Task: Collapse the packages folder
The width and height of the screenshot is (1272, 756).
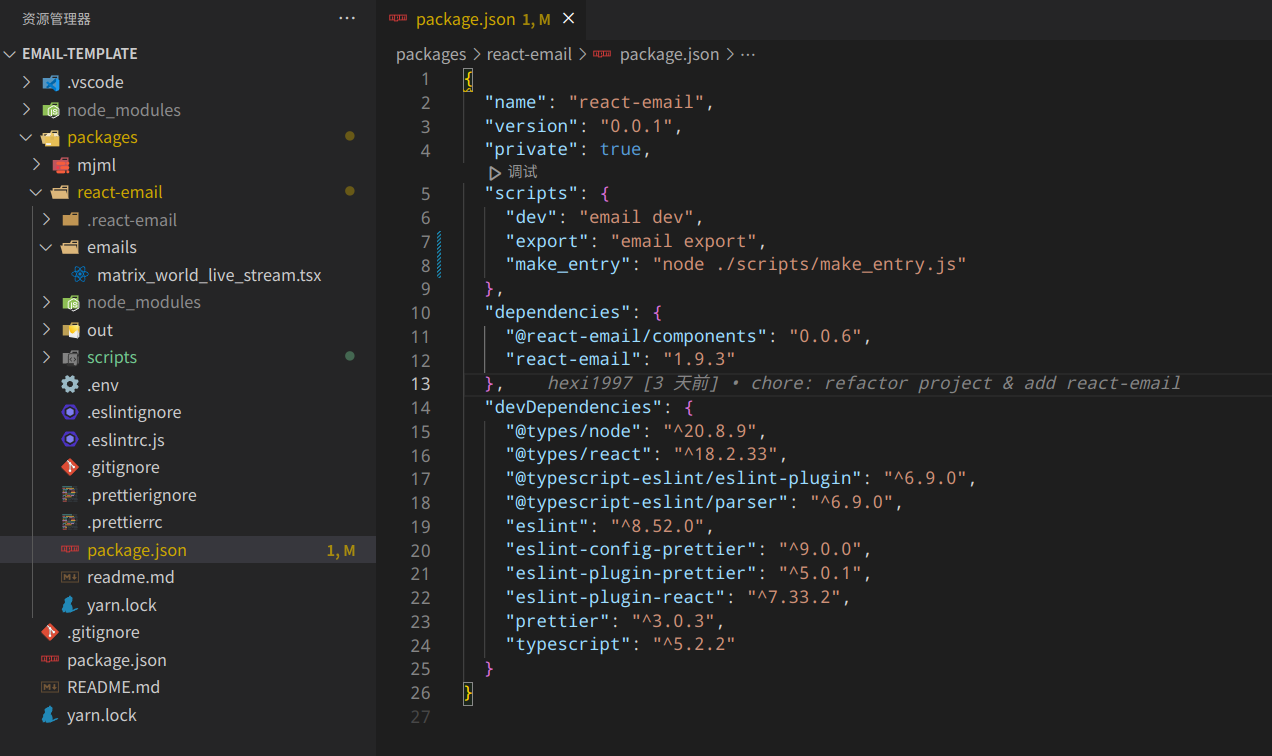Action: point(26,137)
